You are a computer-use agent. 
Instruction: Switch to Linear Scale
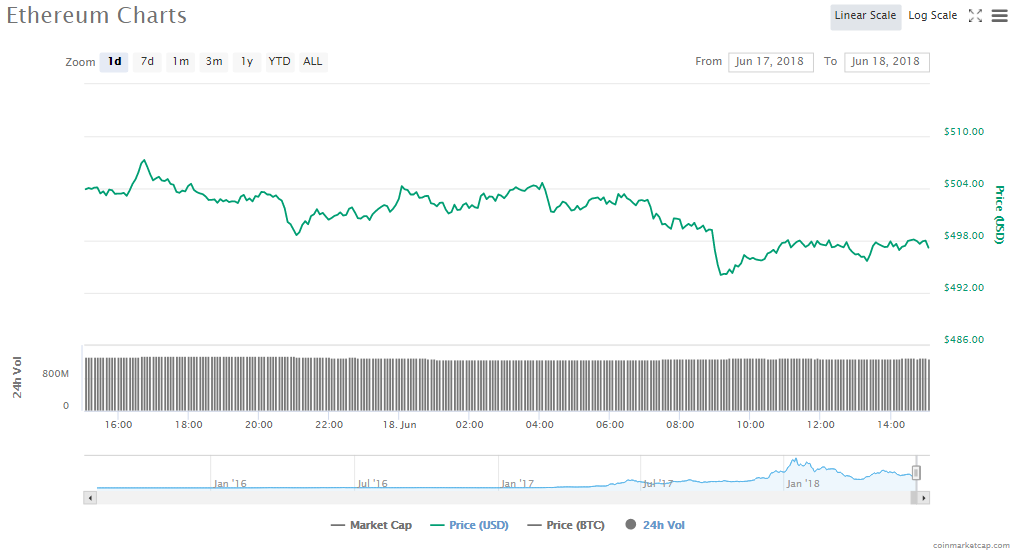[x=865, y=16]
